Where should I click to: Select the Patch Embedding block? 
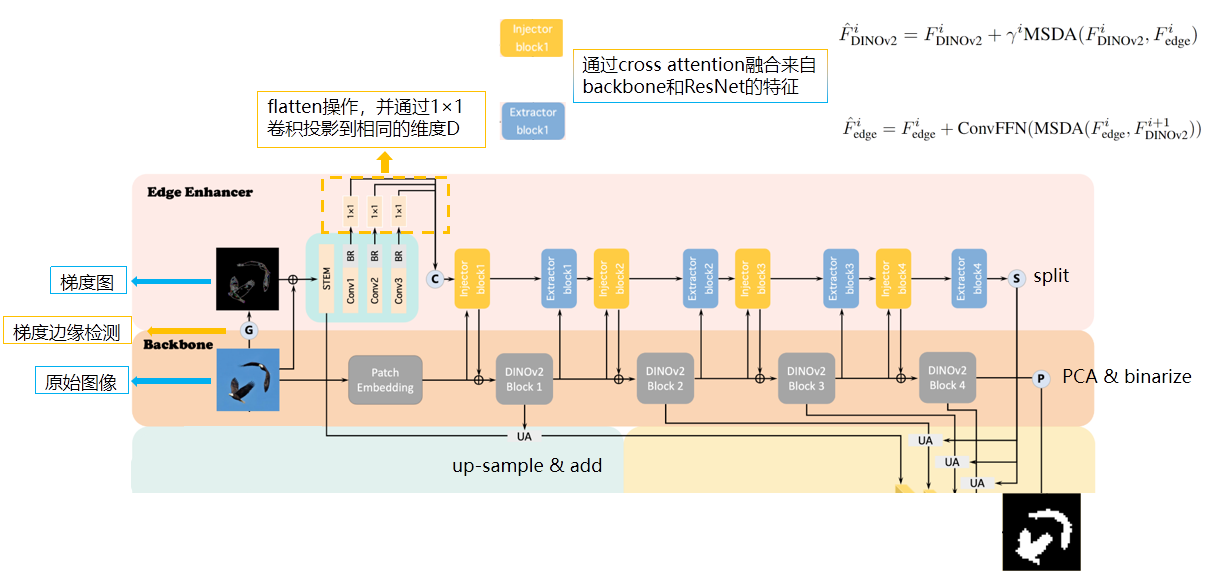coord(386,380)
